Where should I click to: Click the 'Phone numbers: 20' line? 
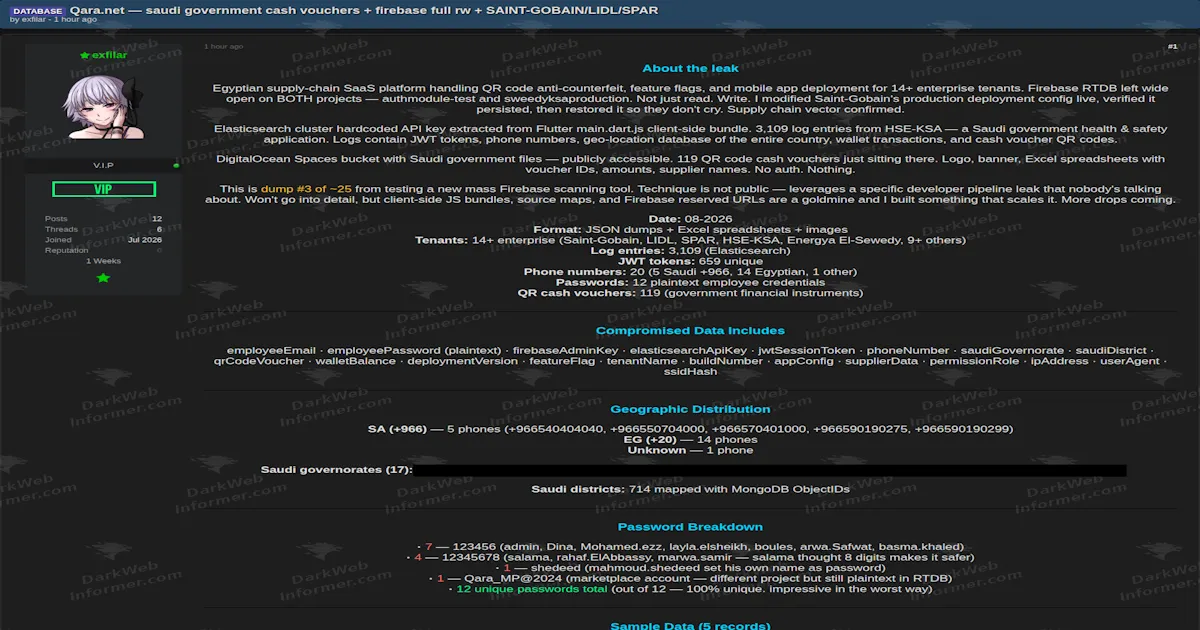click(x=690, y=272)
